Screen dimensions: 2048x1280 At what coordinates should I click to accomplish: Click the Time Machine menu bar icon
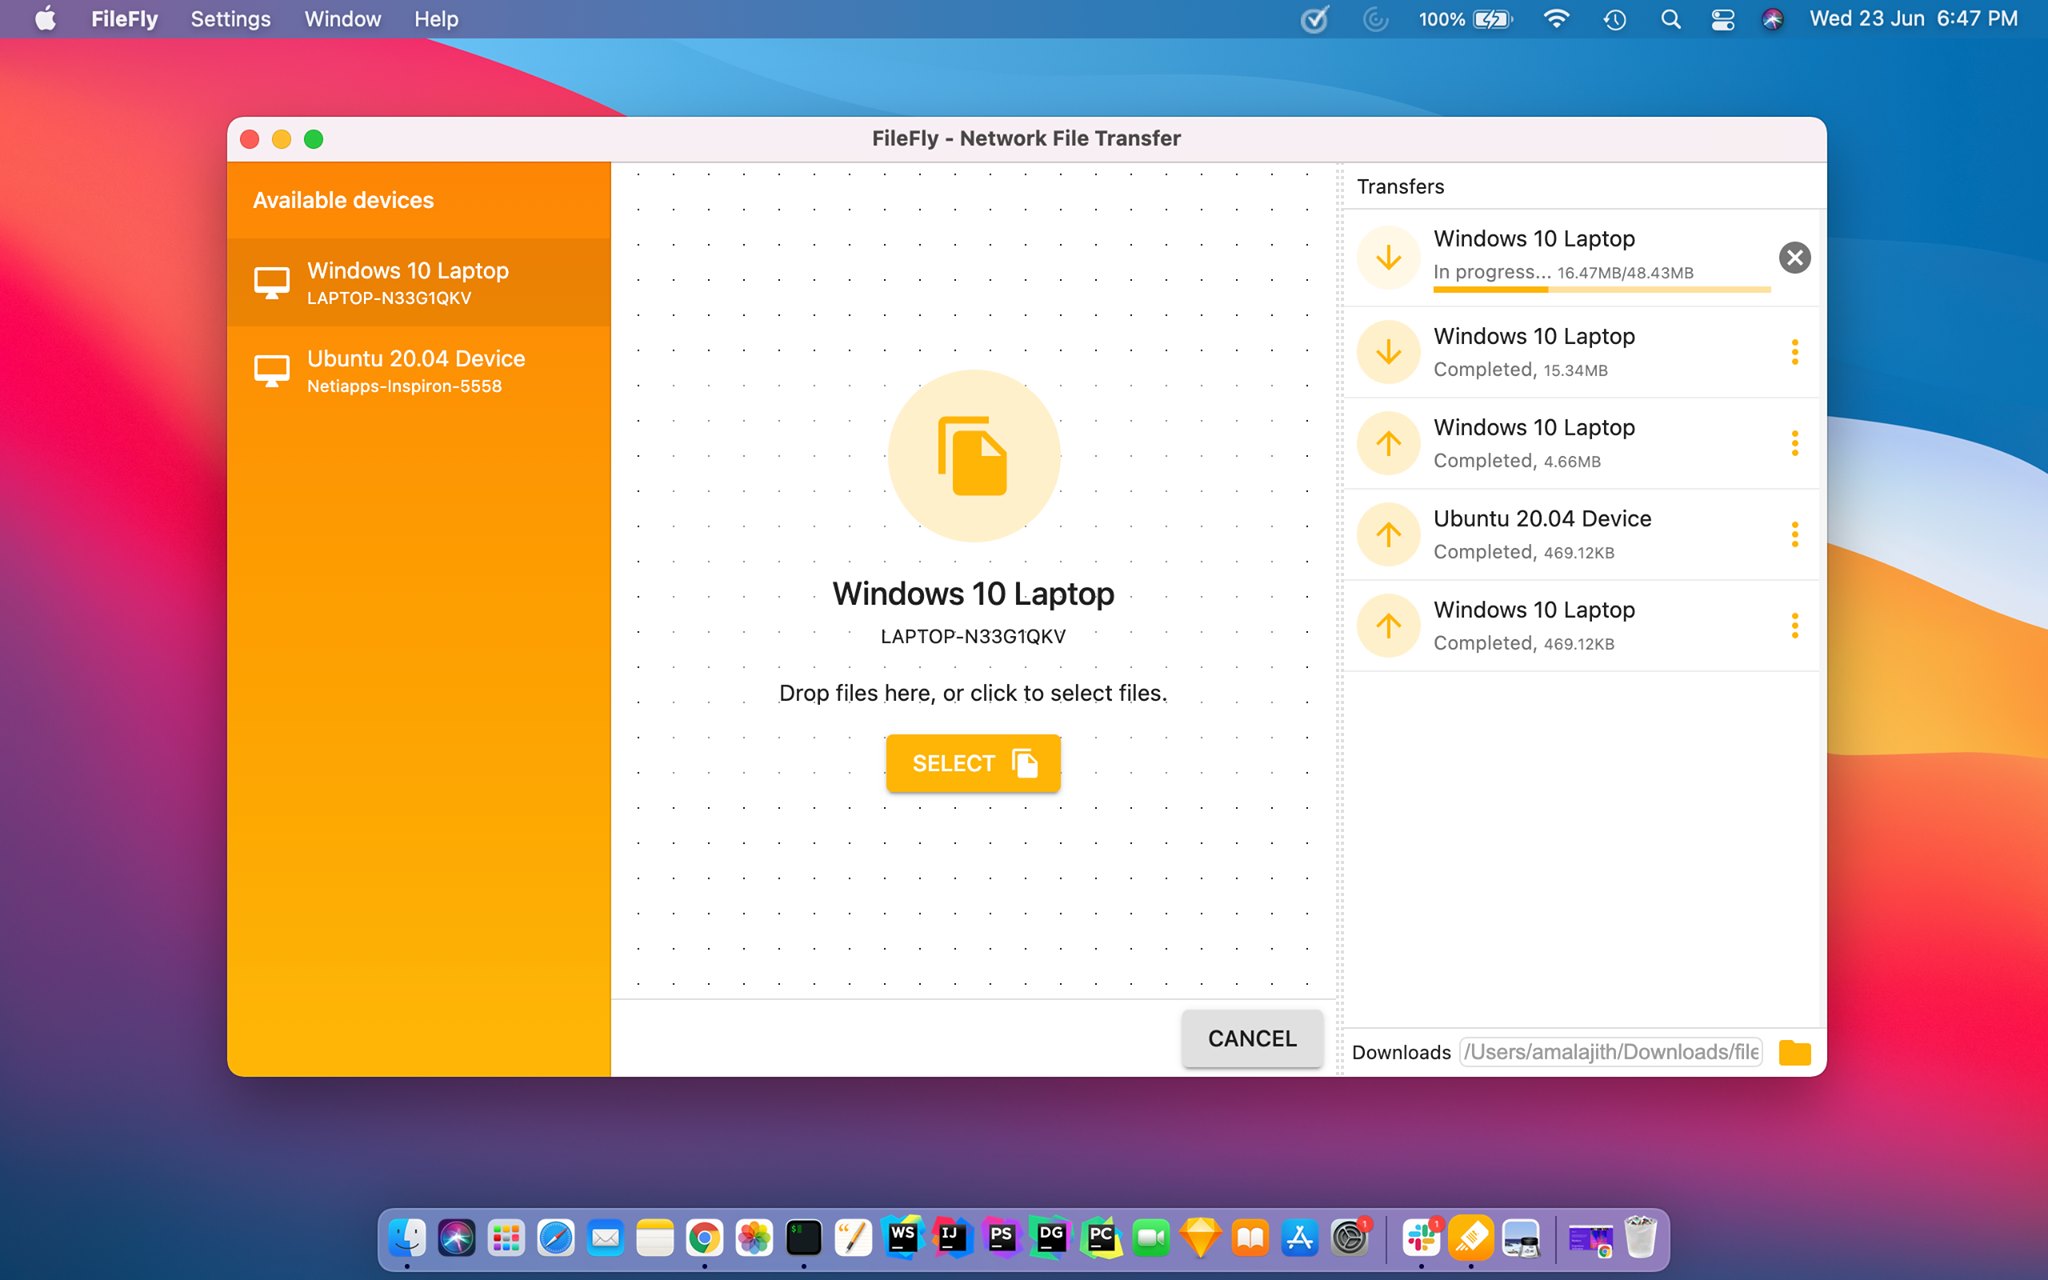click(1615, 19)
